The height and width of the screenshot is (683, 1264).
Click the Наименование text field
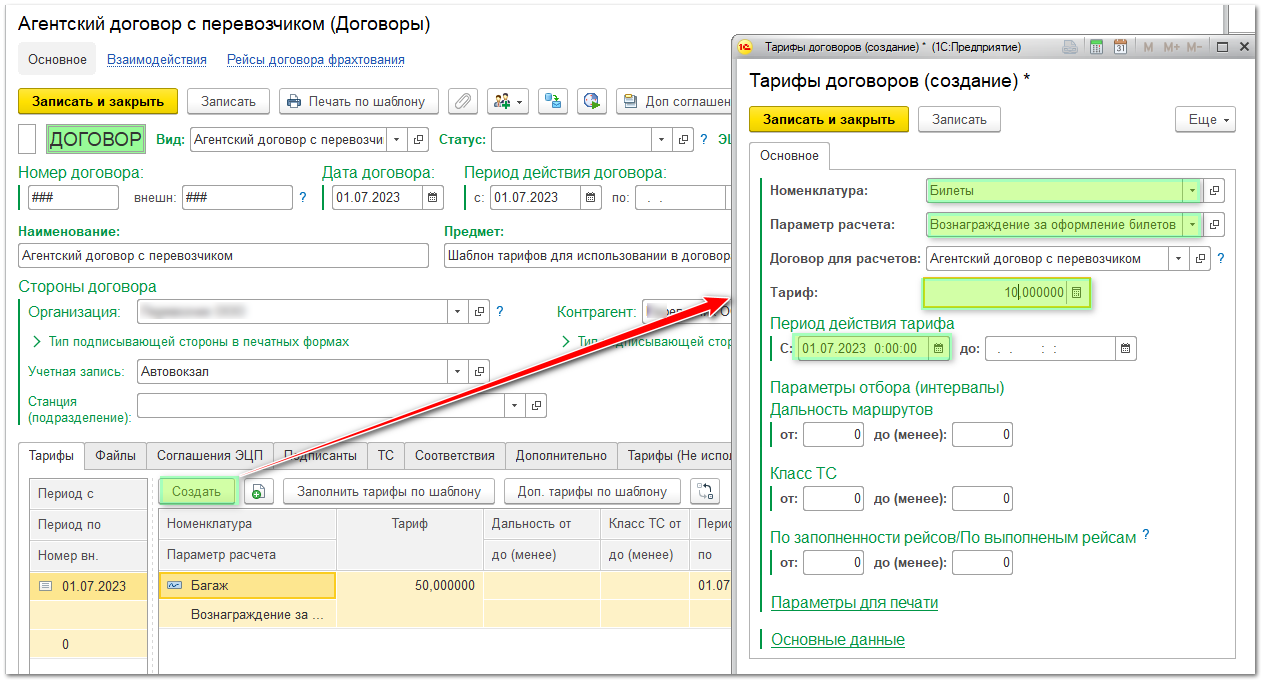[223, 256]
